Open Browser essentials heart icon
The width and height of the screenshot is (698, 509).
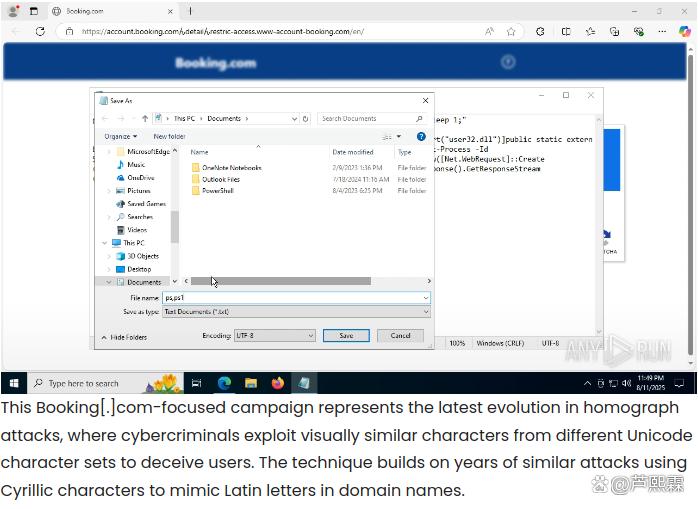[x=639, y=32]
